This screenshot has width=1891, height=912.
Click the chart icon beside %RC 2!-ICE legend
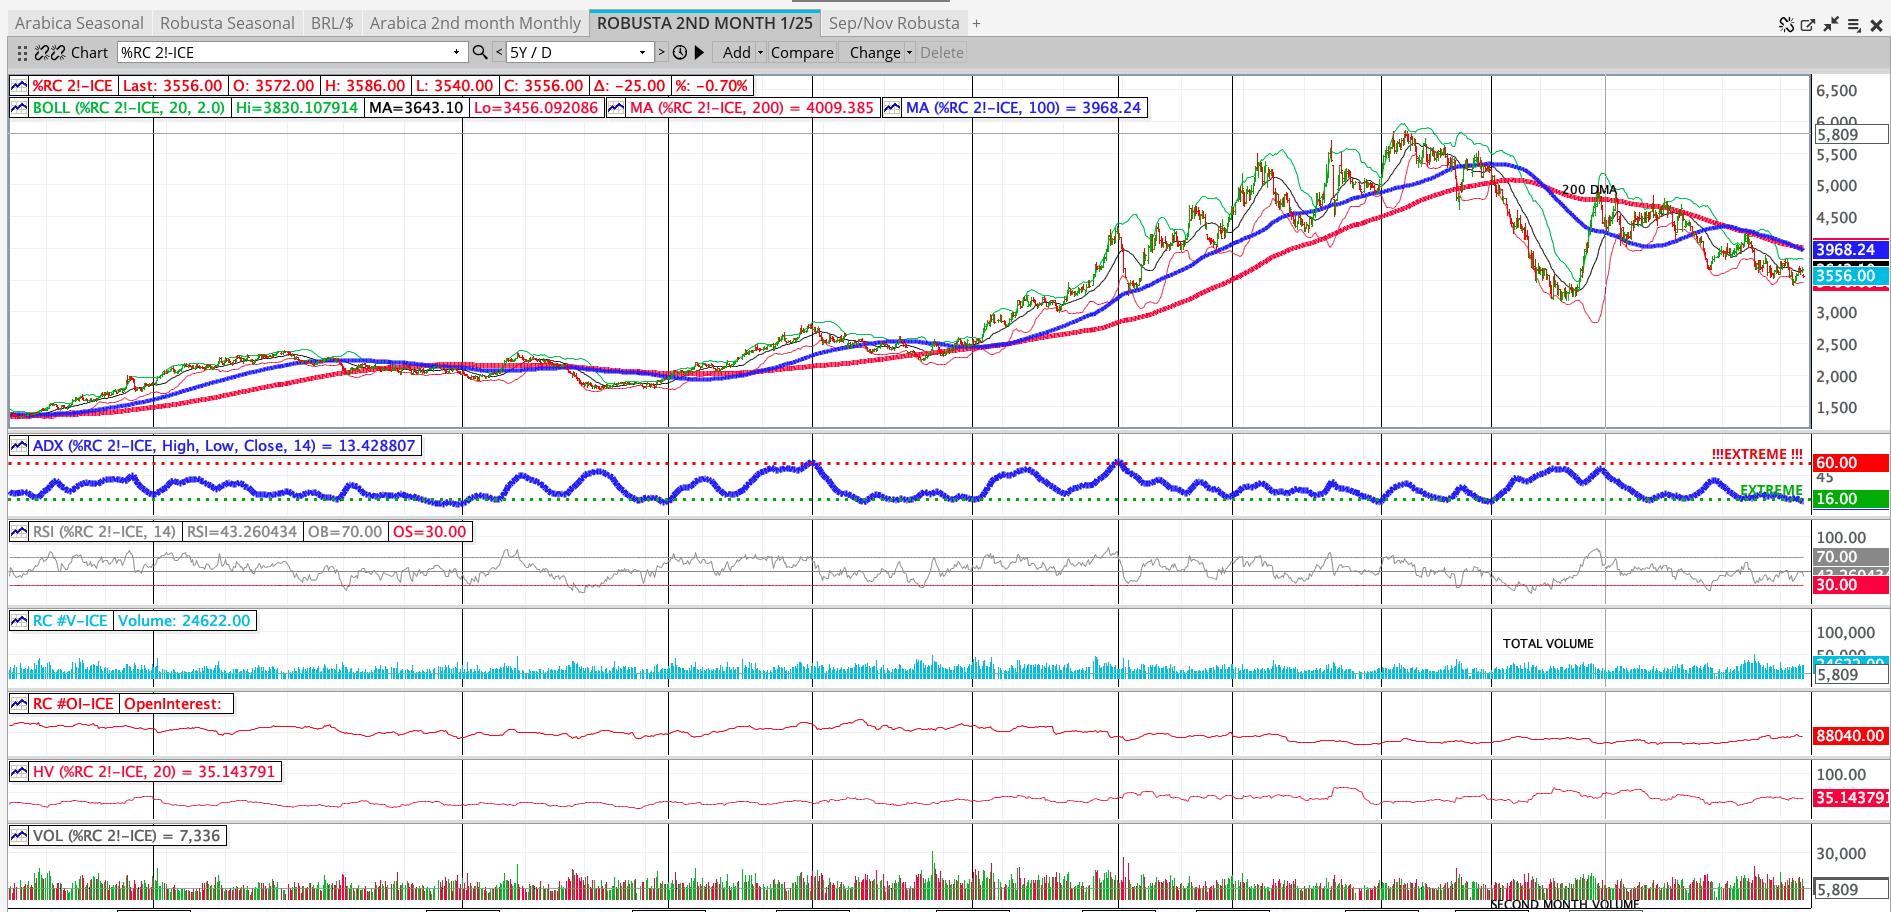19,86
